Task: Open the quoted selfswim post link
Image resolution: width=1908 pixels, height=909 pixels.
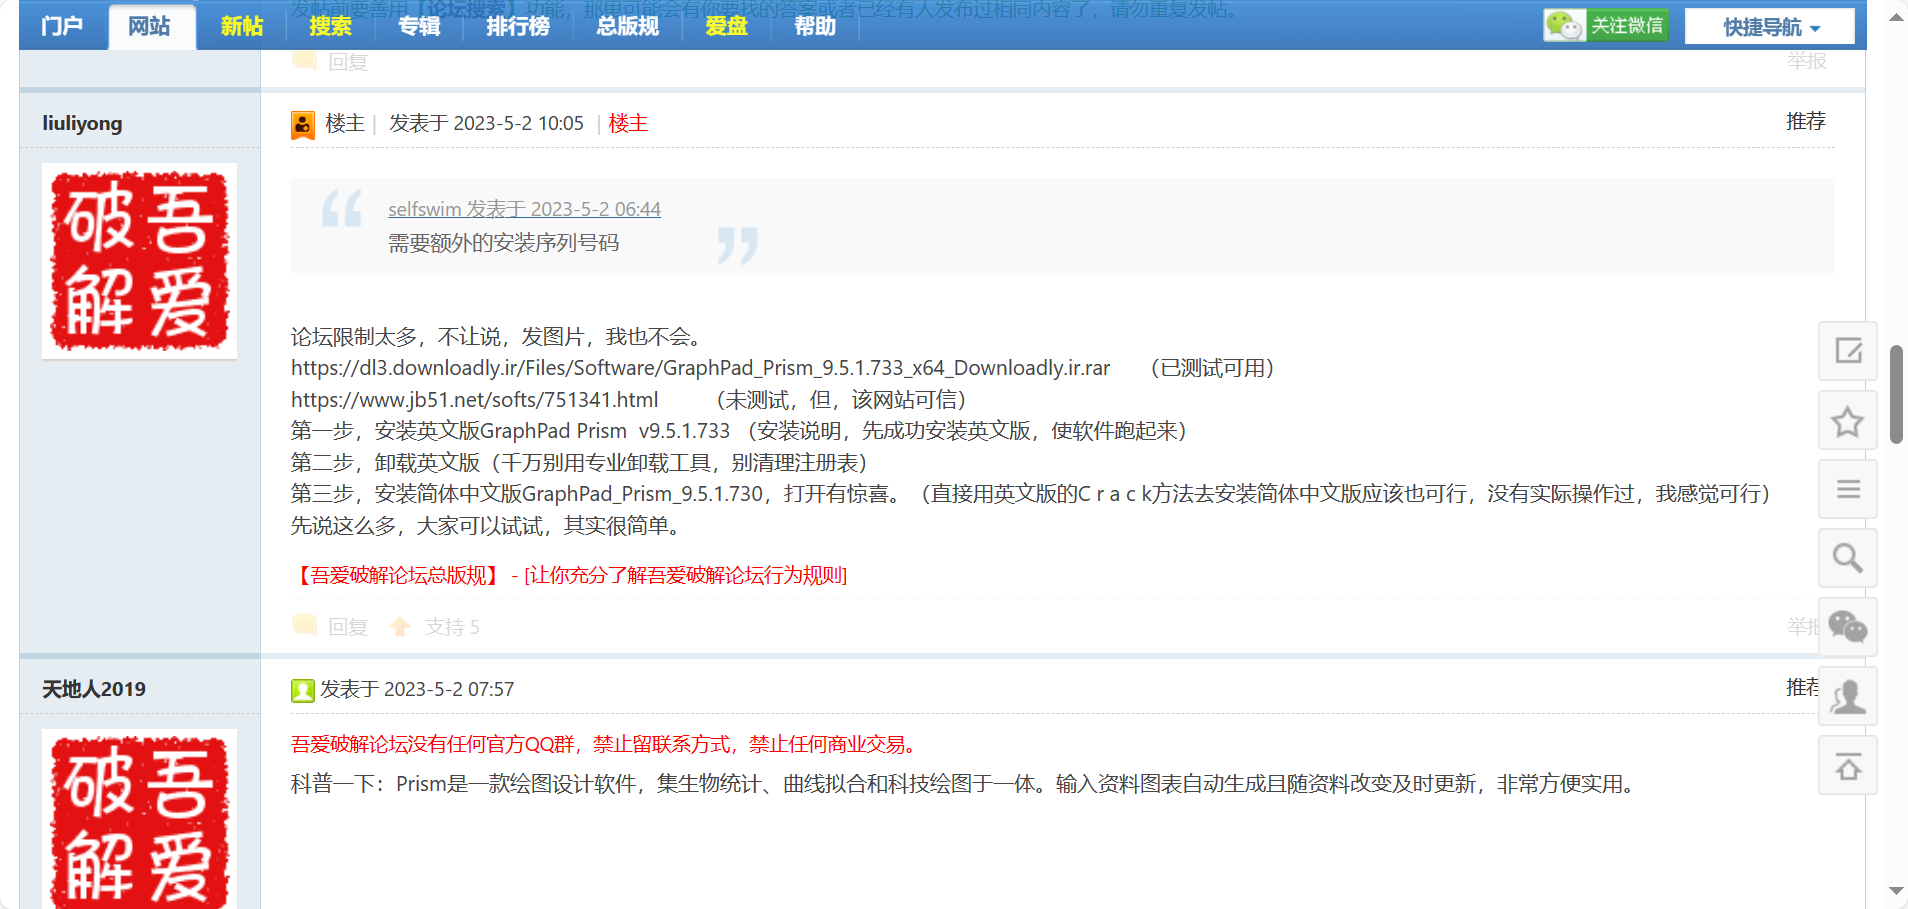Action: tap(524, 209)
